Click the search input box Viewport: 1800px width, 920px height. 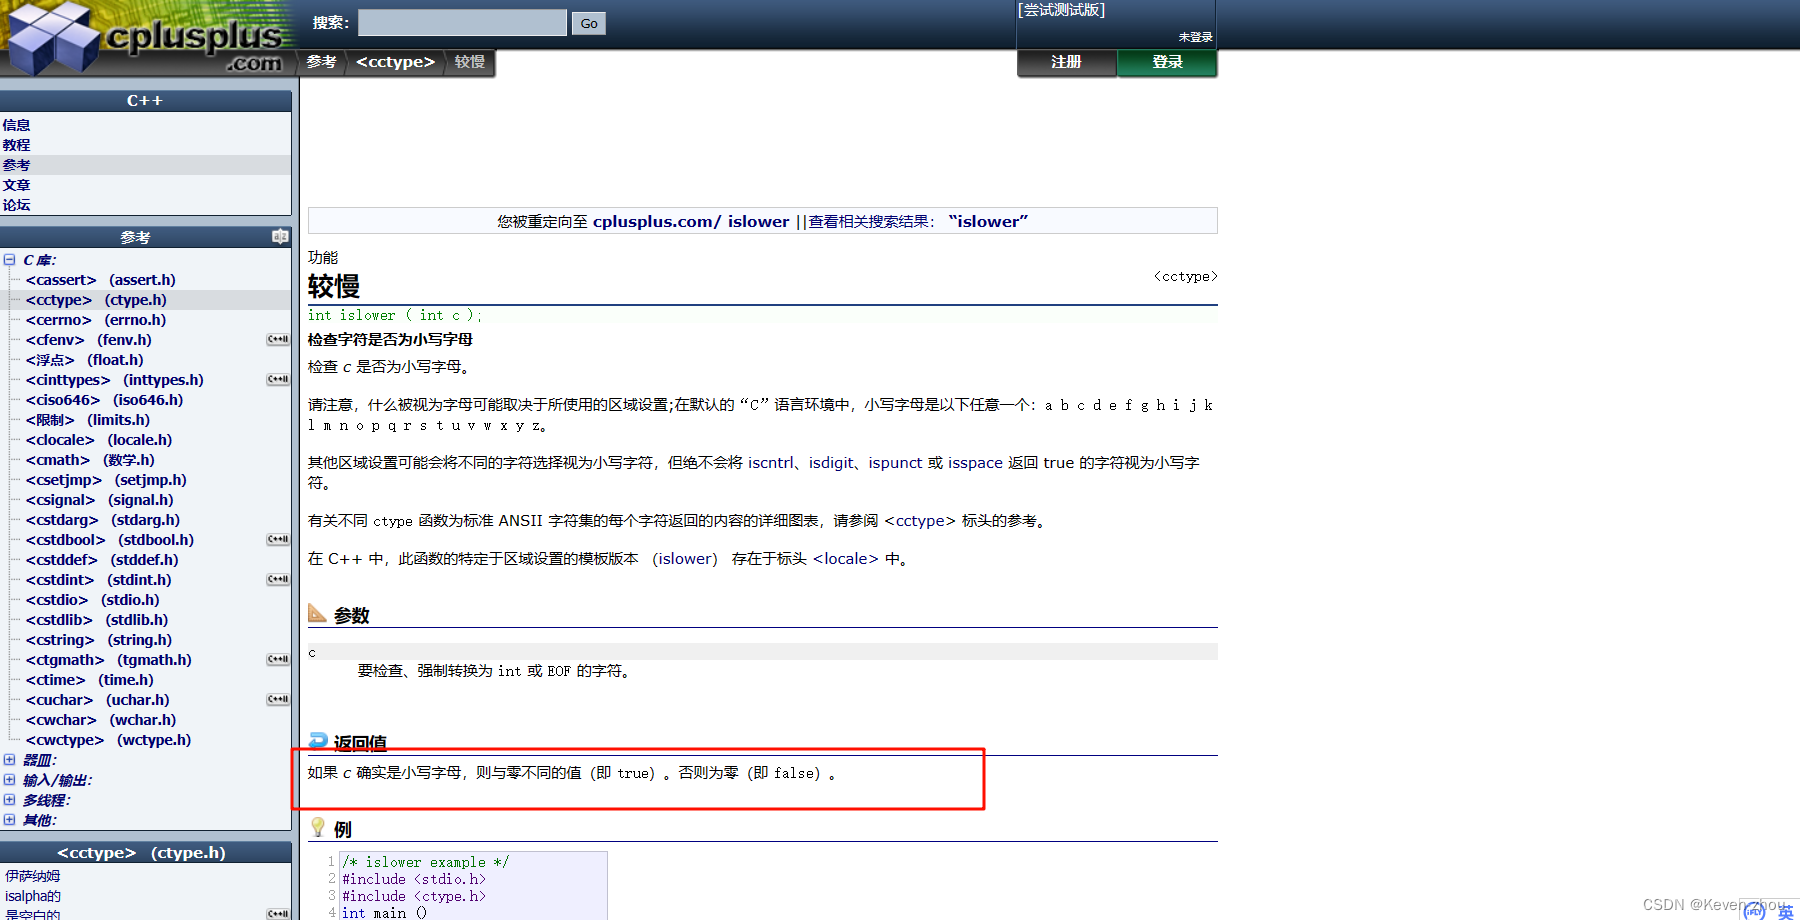[x=462, y=23]
